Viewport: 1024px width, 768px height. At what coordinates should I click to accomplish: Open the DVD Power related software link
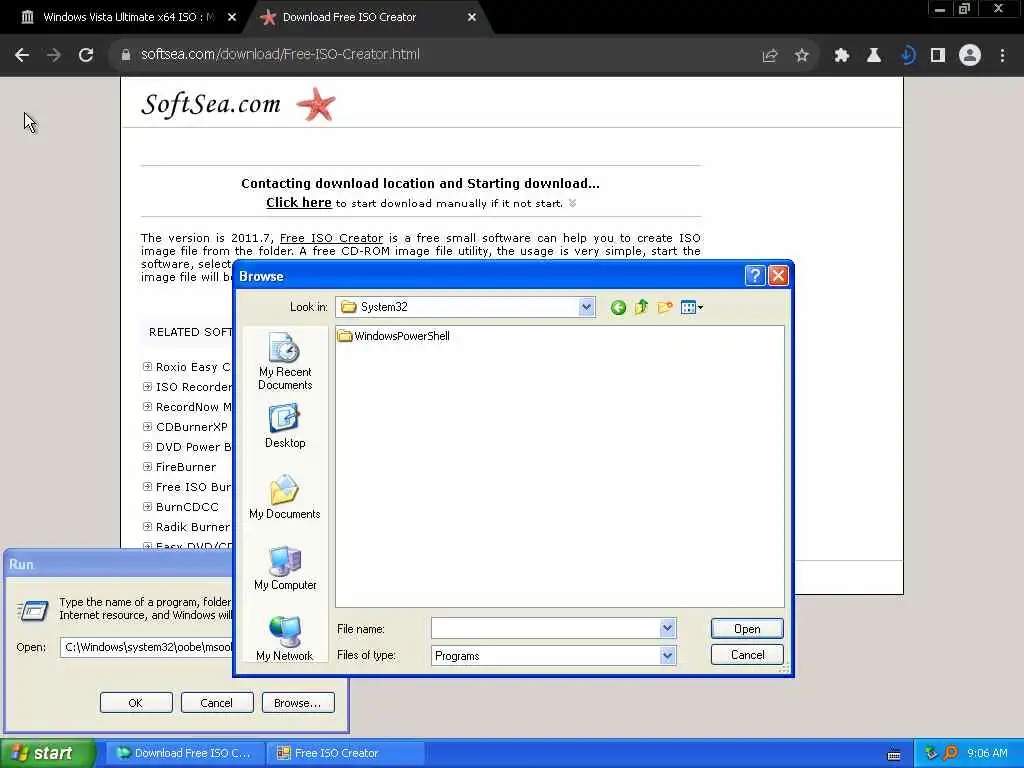pos(193,447)
